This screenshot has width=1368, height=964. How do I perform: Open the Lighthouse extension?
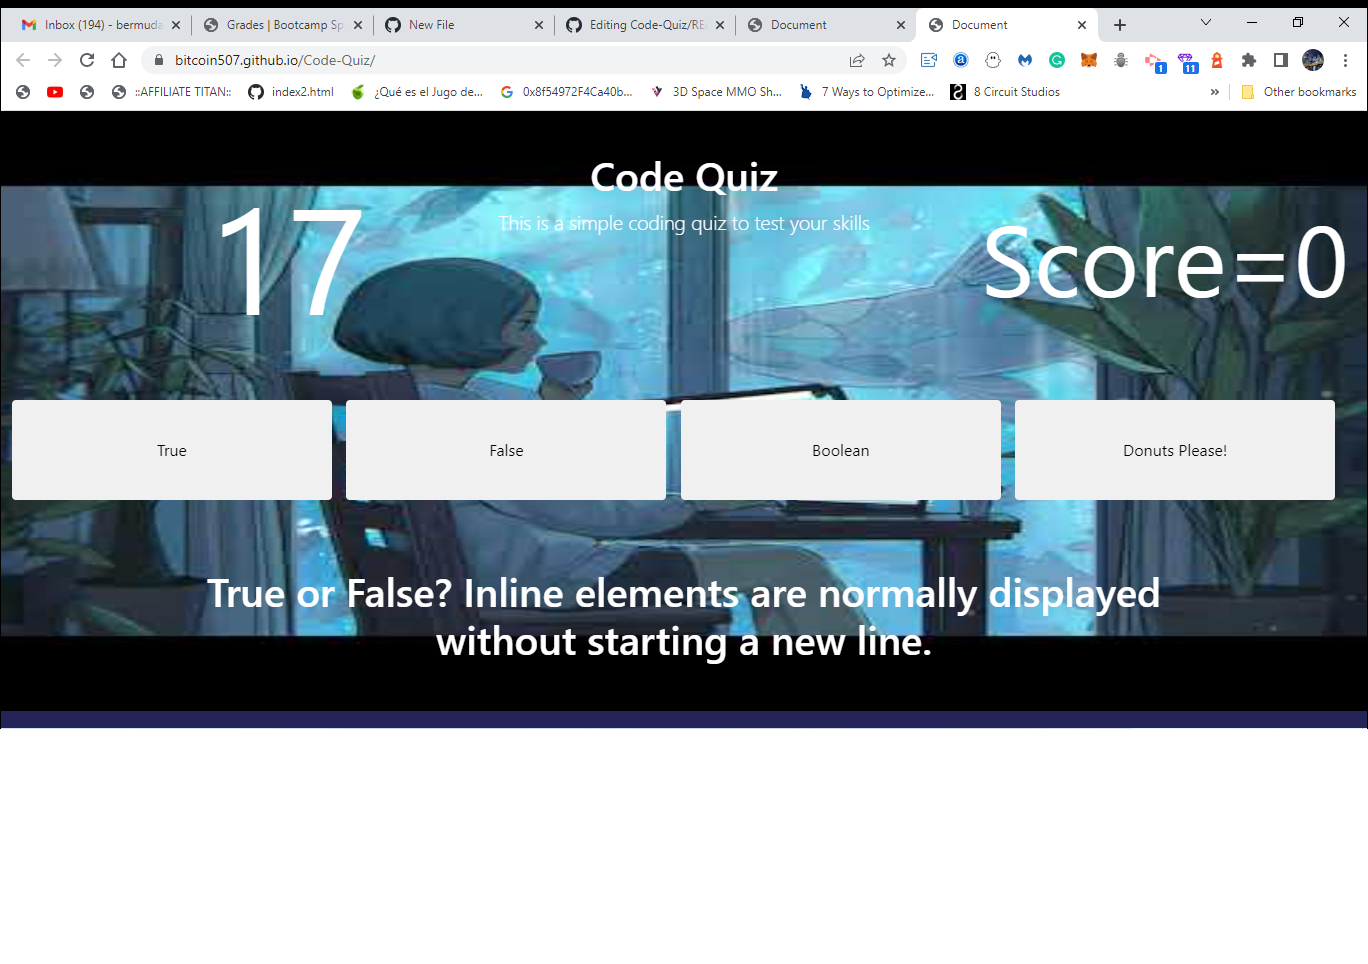1217,60
